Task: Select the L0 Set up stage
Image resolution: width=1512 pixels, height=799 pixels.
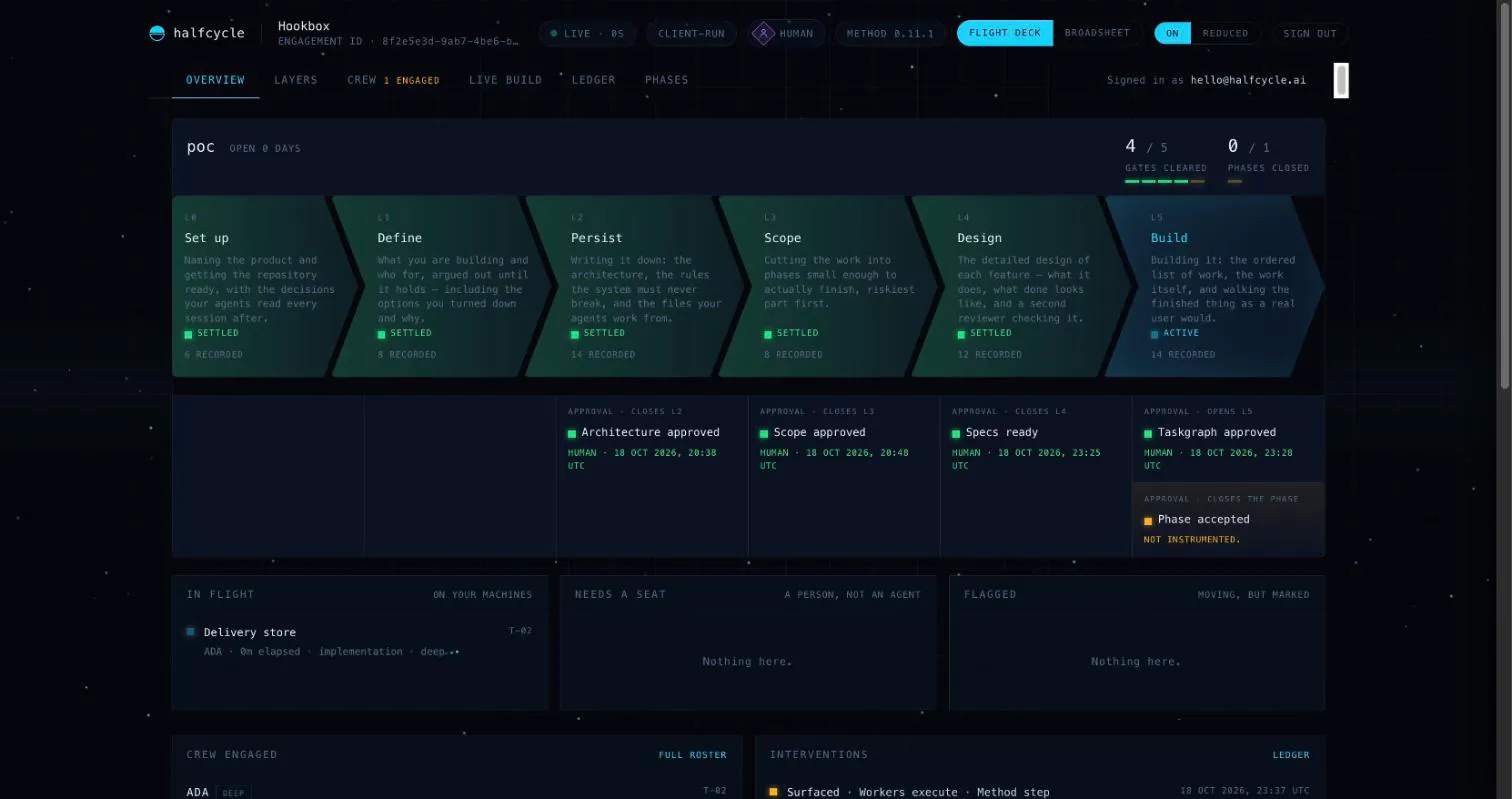Action: coord(264,286)
